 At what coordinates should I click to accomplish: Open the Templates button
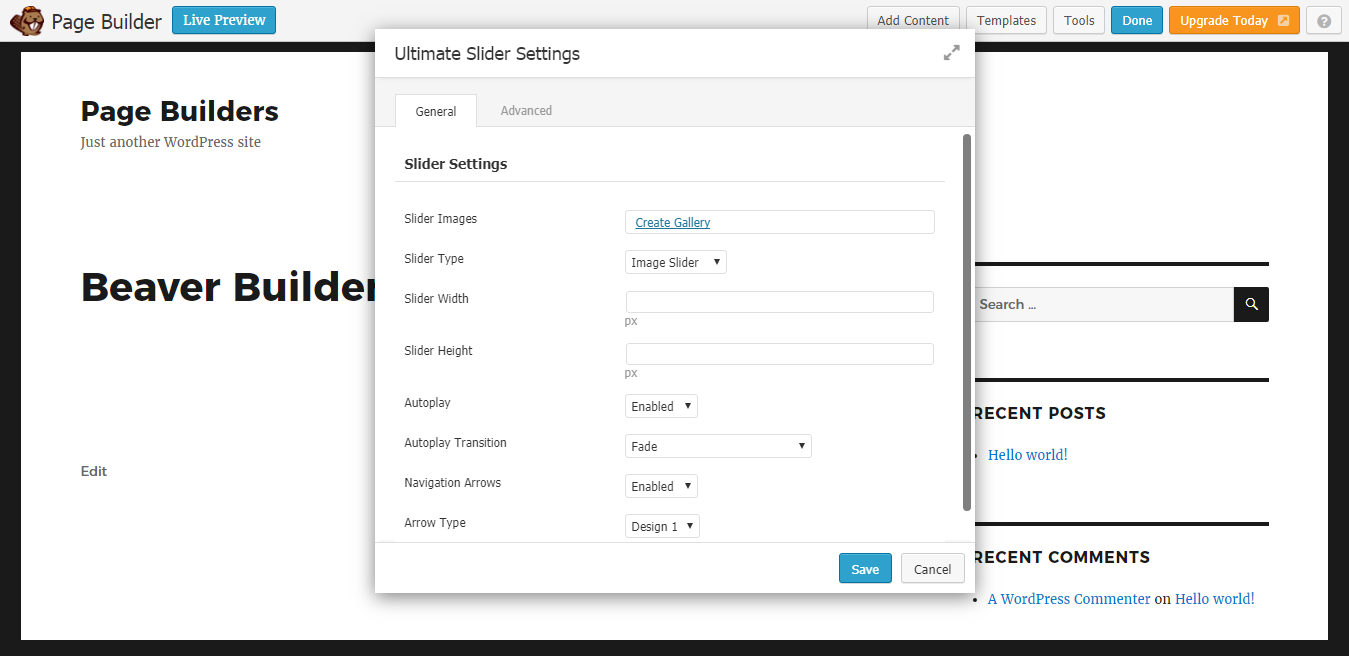point(1007,21)
